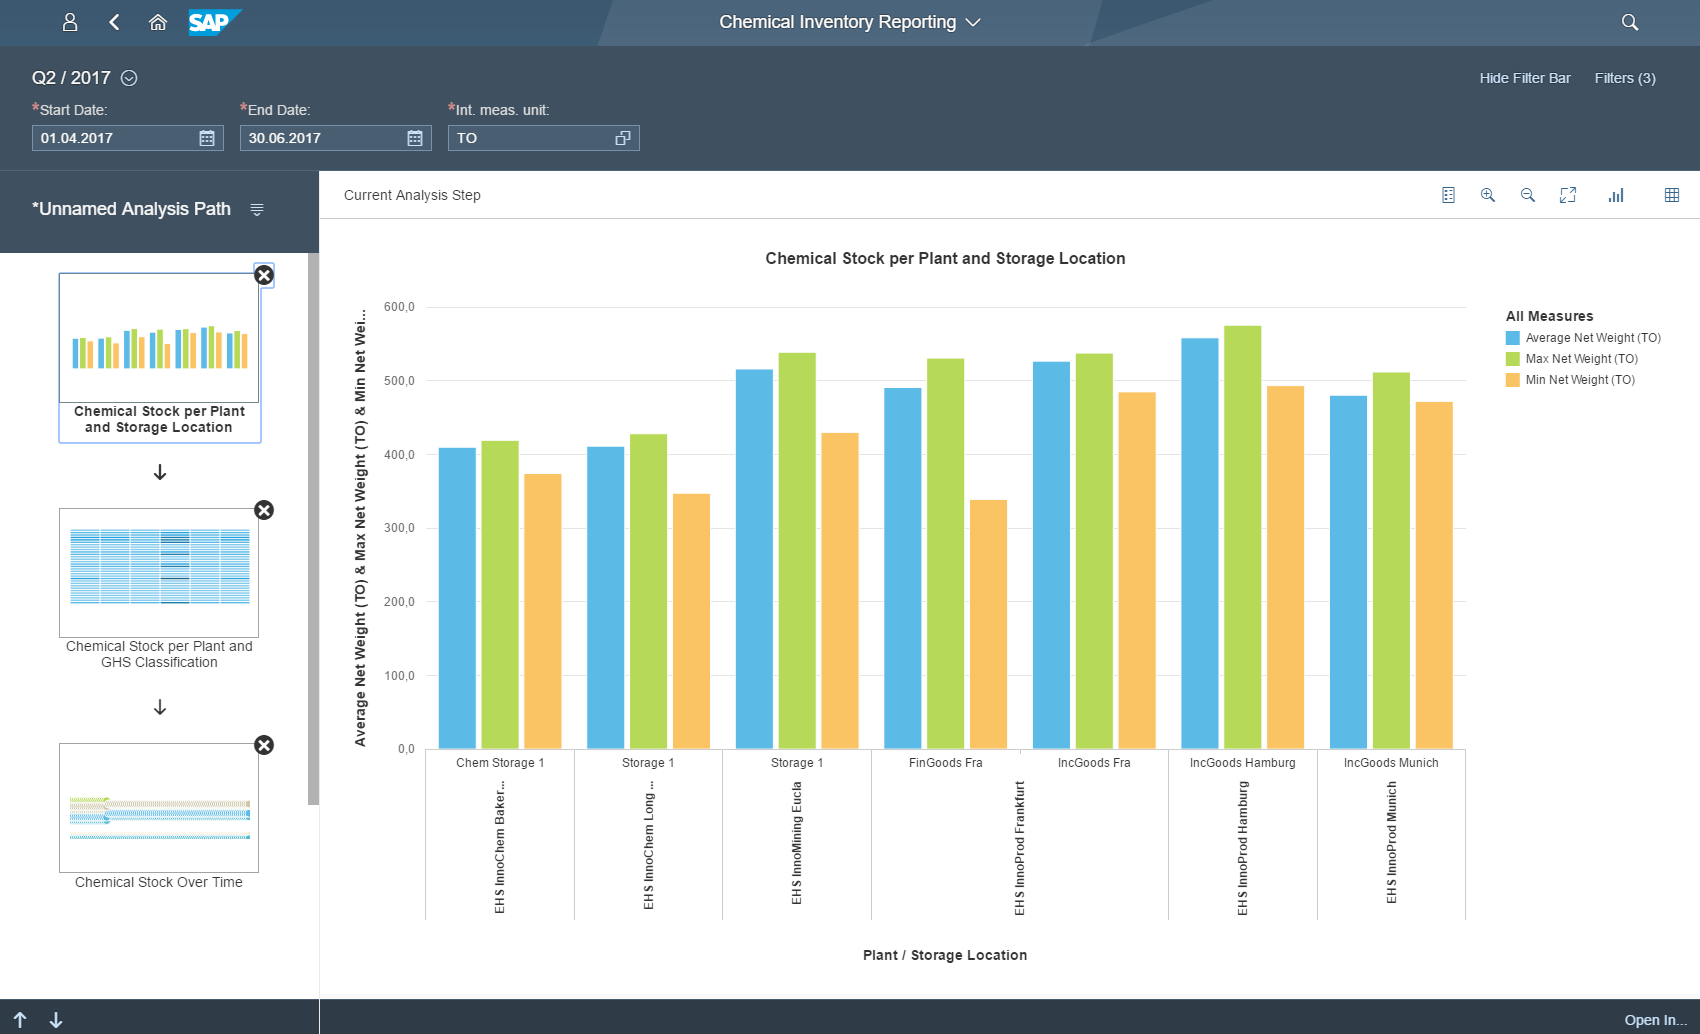
Task: Open the Filters (3) dialog
Action: 1624,77
